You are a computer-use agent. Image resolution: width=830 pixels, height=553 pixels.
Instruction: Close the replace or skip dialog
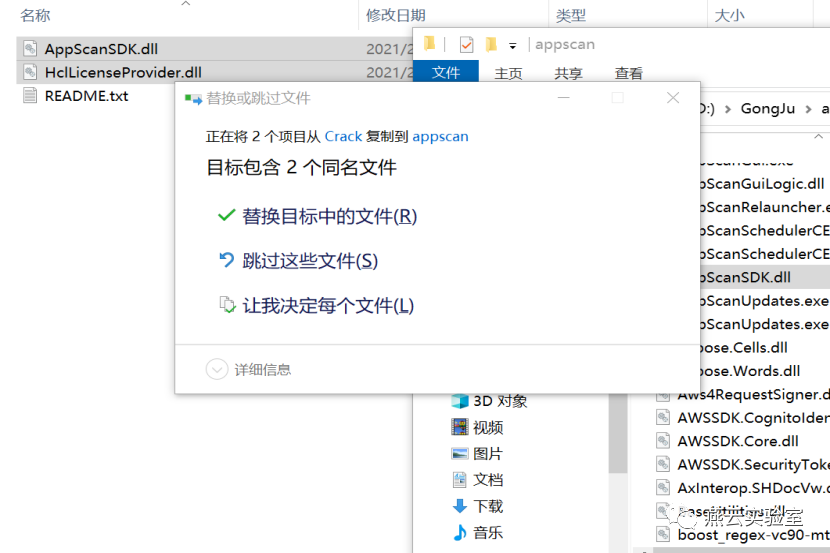[x=673, y=98]
